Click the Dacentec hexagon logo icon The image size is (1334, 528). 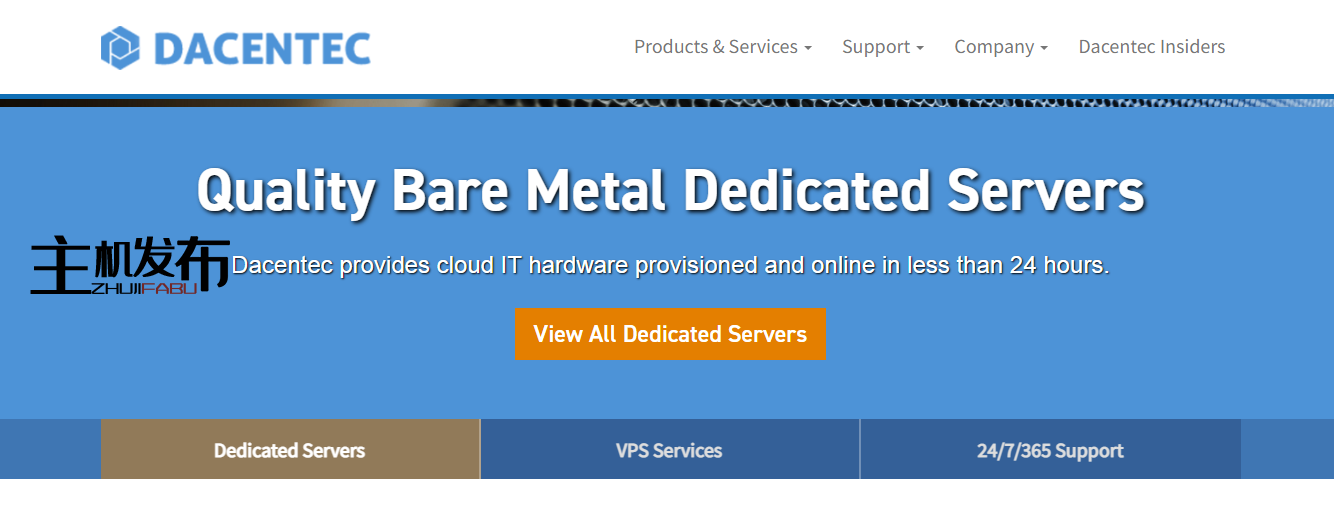120,48
